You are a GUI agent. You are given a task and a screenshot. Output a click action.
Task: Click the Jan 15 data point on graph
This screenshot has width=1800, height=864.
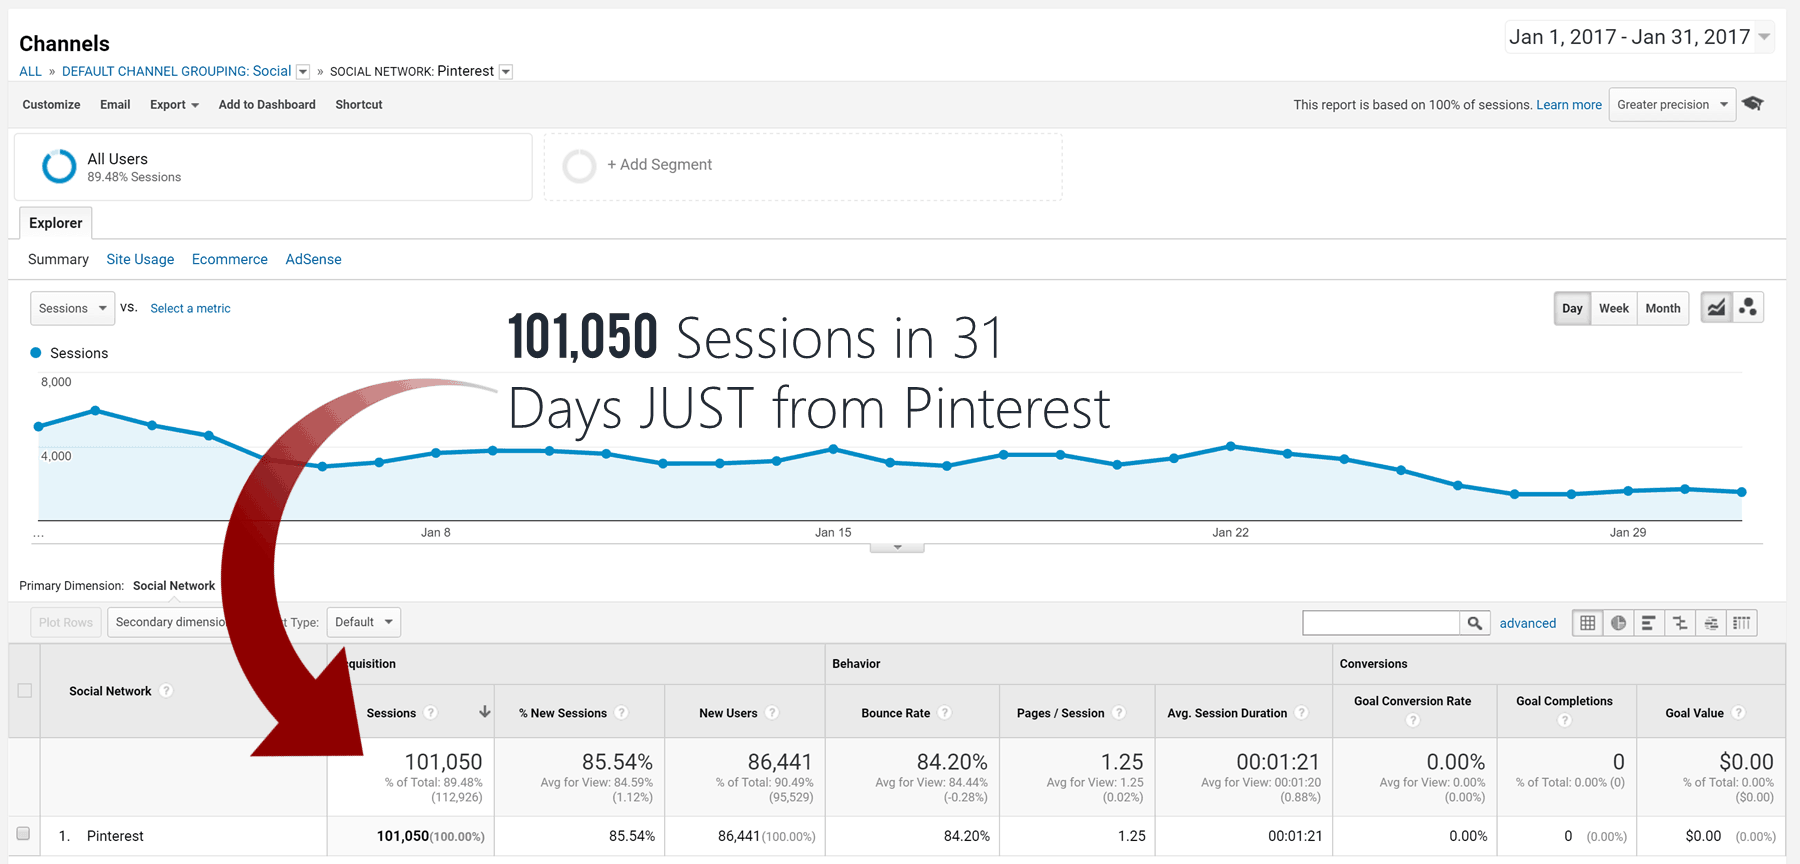(x=833, y=449)
